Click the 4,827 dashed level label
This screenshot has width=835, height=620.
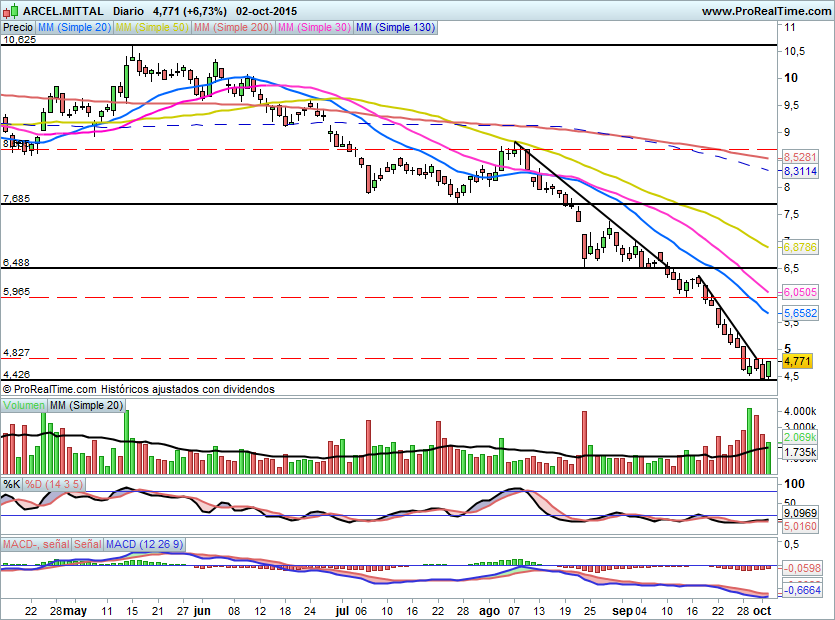17,353
